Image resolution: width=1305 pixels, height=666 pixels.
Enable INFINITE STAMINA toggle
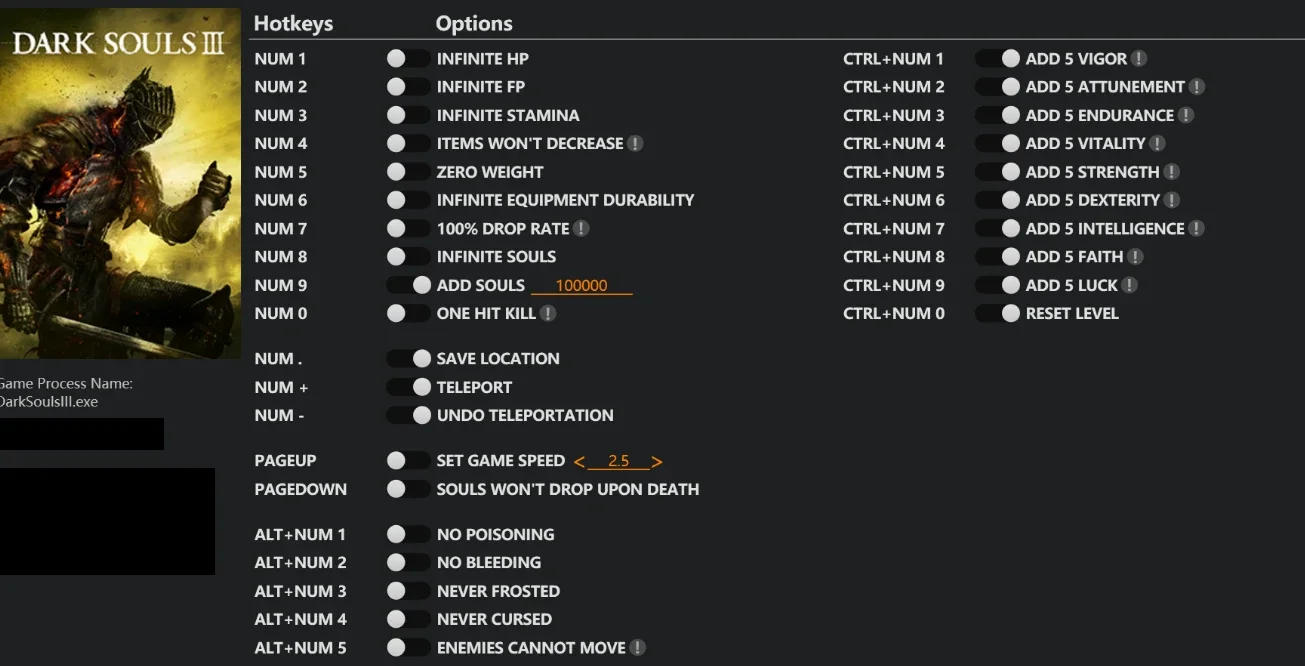coord(408,116)
